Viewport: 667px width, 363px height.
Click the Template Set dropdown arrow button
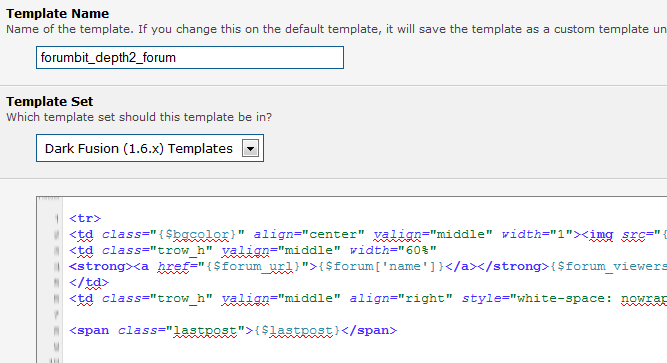click(250, 149)
